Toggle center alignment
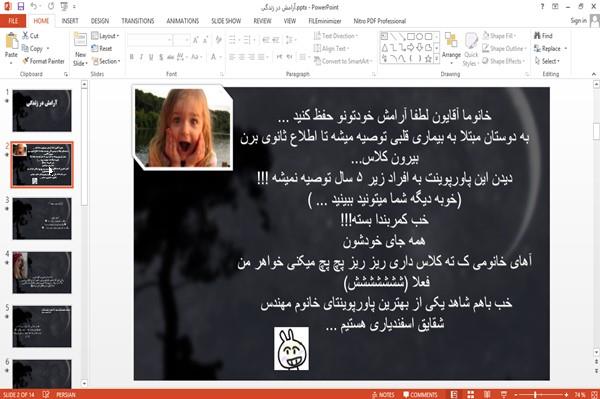 (x=241, y=57)
